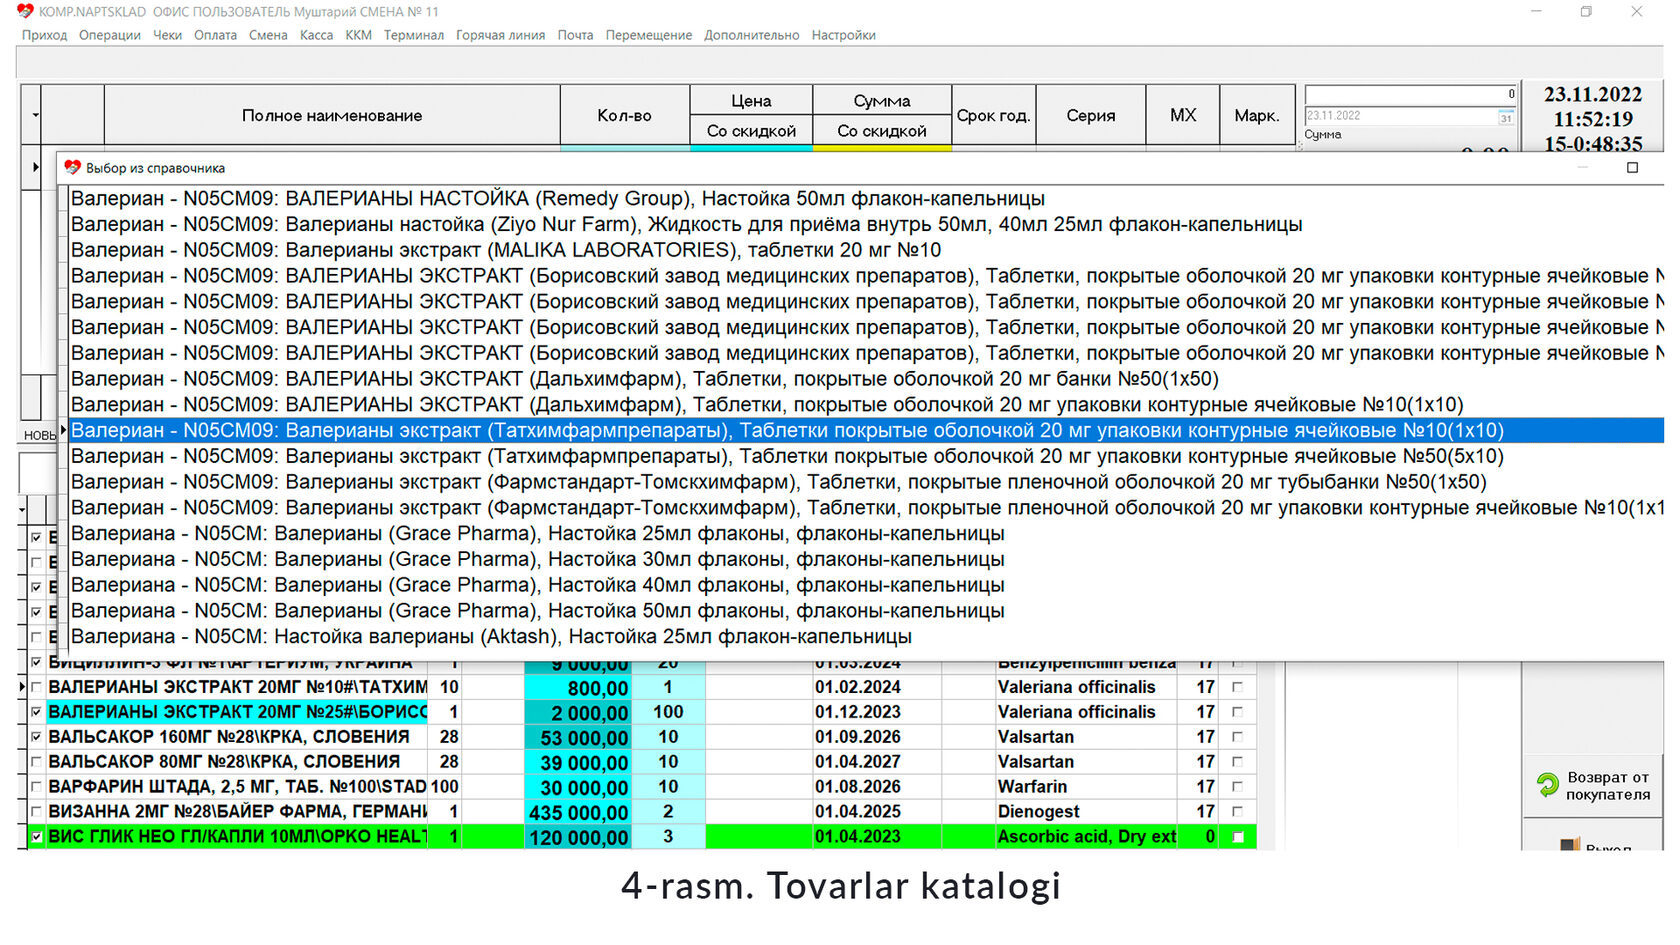
Task: Click 'ВИЗАННА 2МГ №28\БАЙЕР ФАРМА' product name
Action: 238,812
